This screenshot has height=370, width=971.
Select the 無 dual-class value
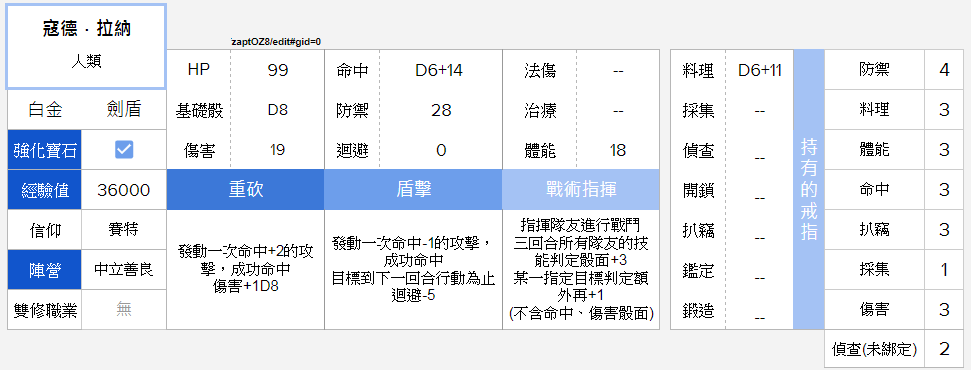pos(124,310)
